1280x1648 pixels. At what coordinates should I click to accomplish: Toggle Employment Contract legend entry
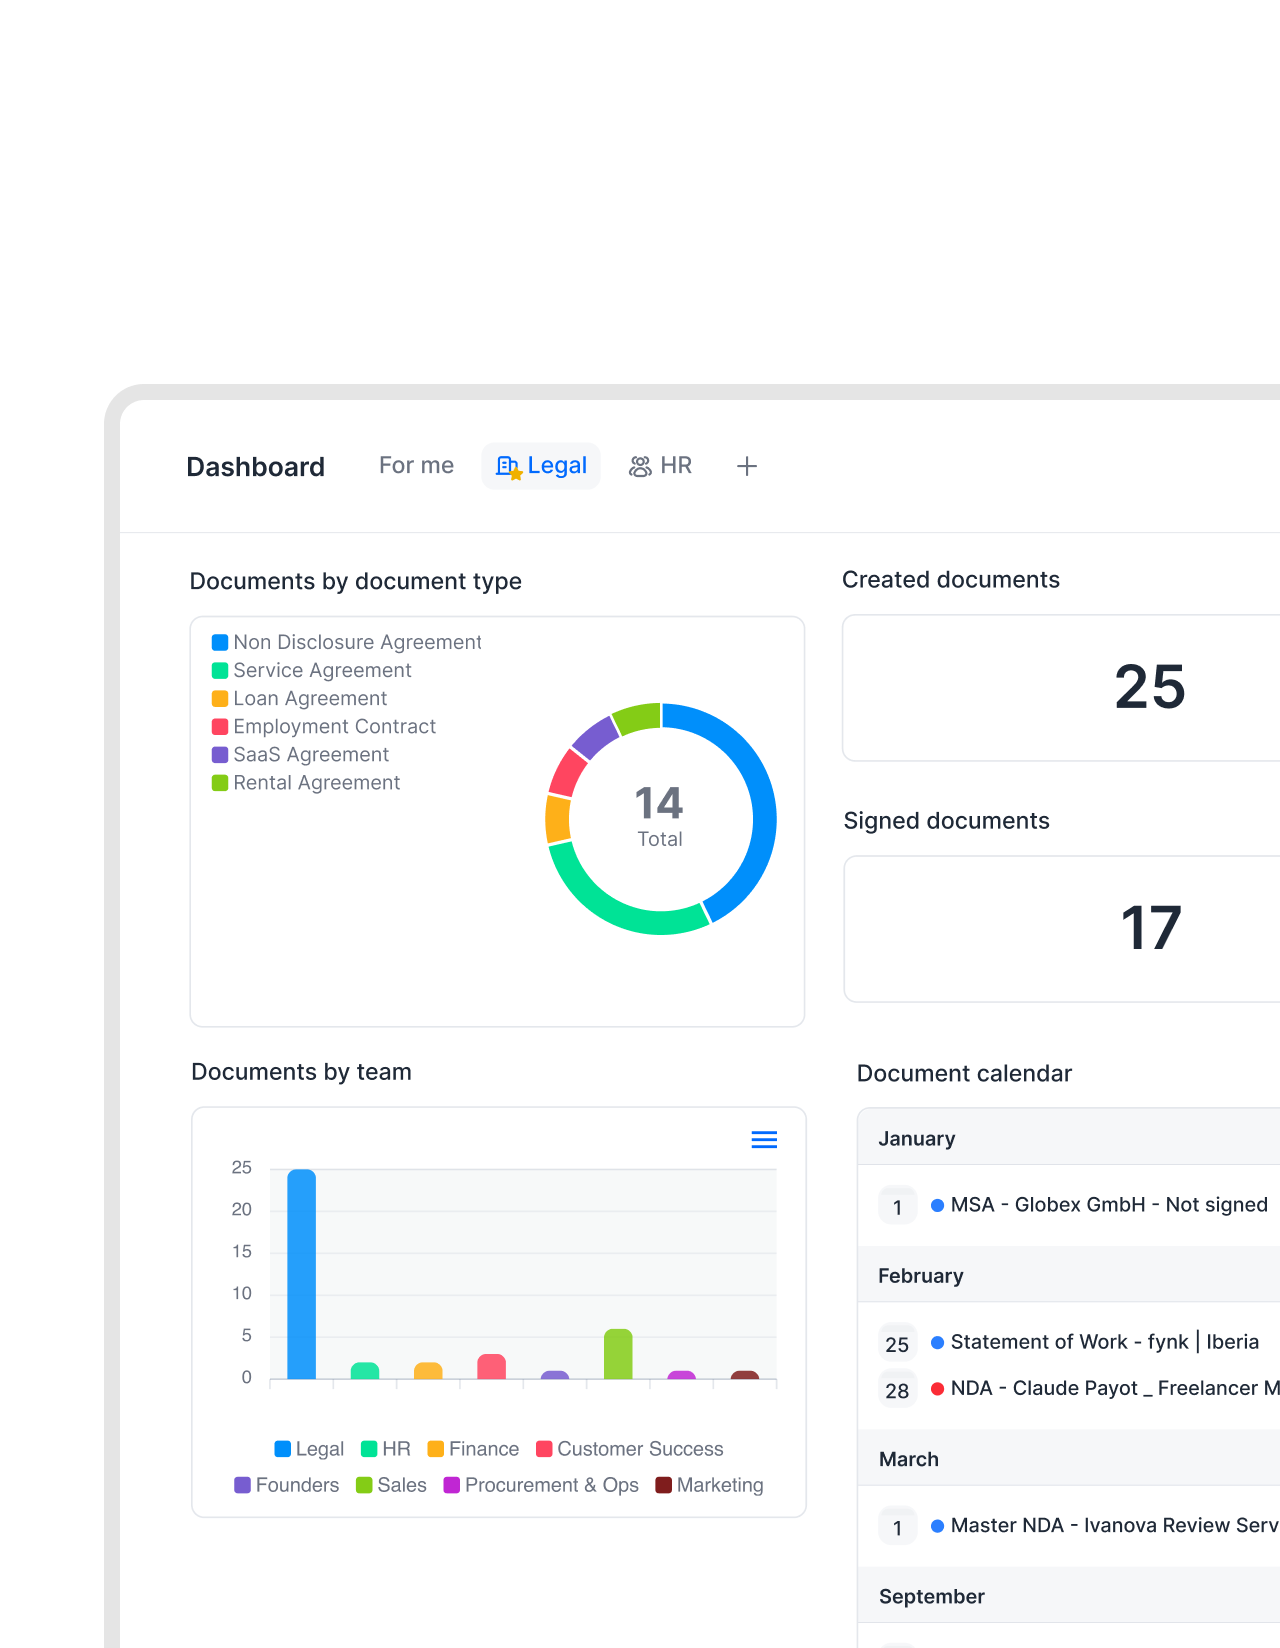click(324, 726)
